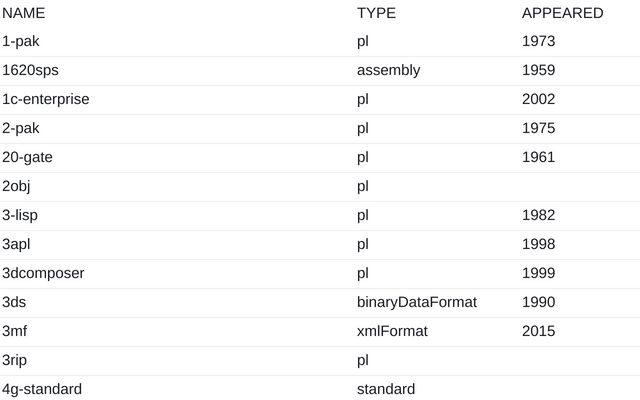Open the 3dcomposer entry
This screenshot has height=400, width=640.
[43, 274]
